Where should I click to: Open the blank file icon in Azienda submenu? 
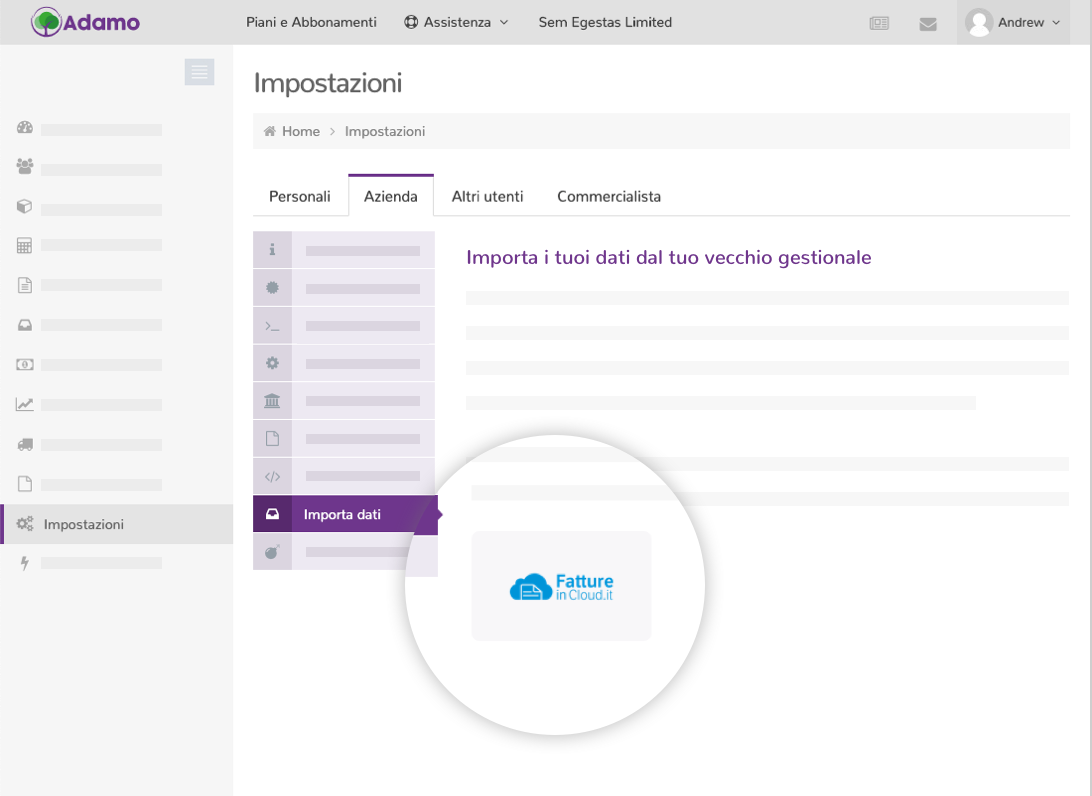point(272,439)
